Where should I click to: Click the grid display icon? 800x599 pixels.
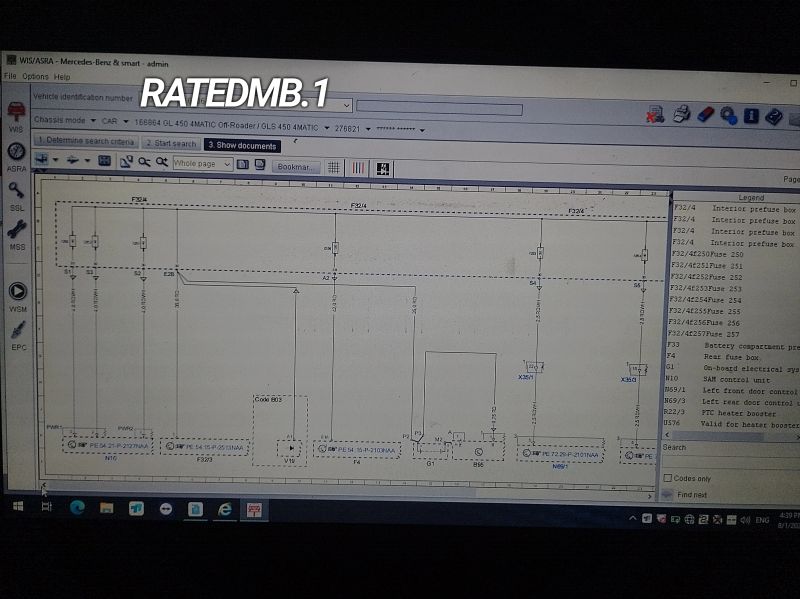(x=334, y=167)
